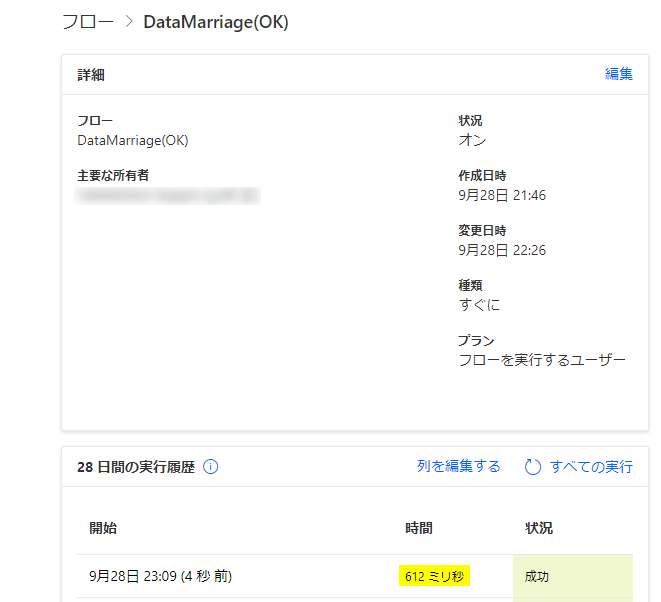Go back to フロー via breadcrumb
Viewport: 661px width, 602px height.
pos(88,22)
